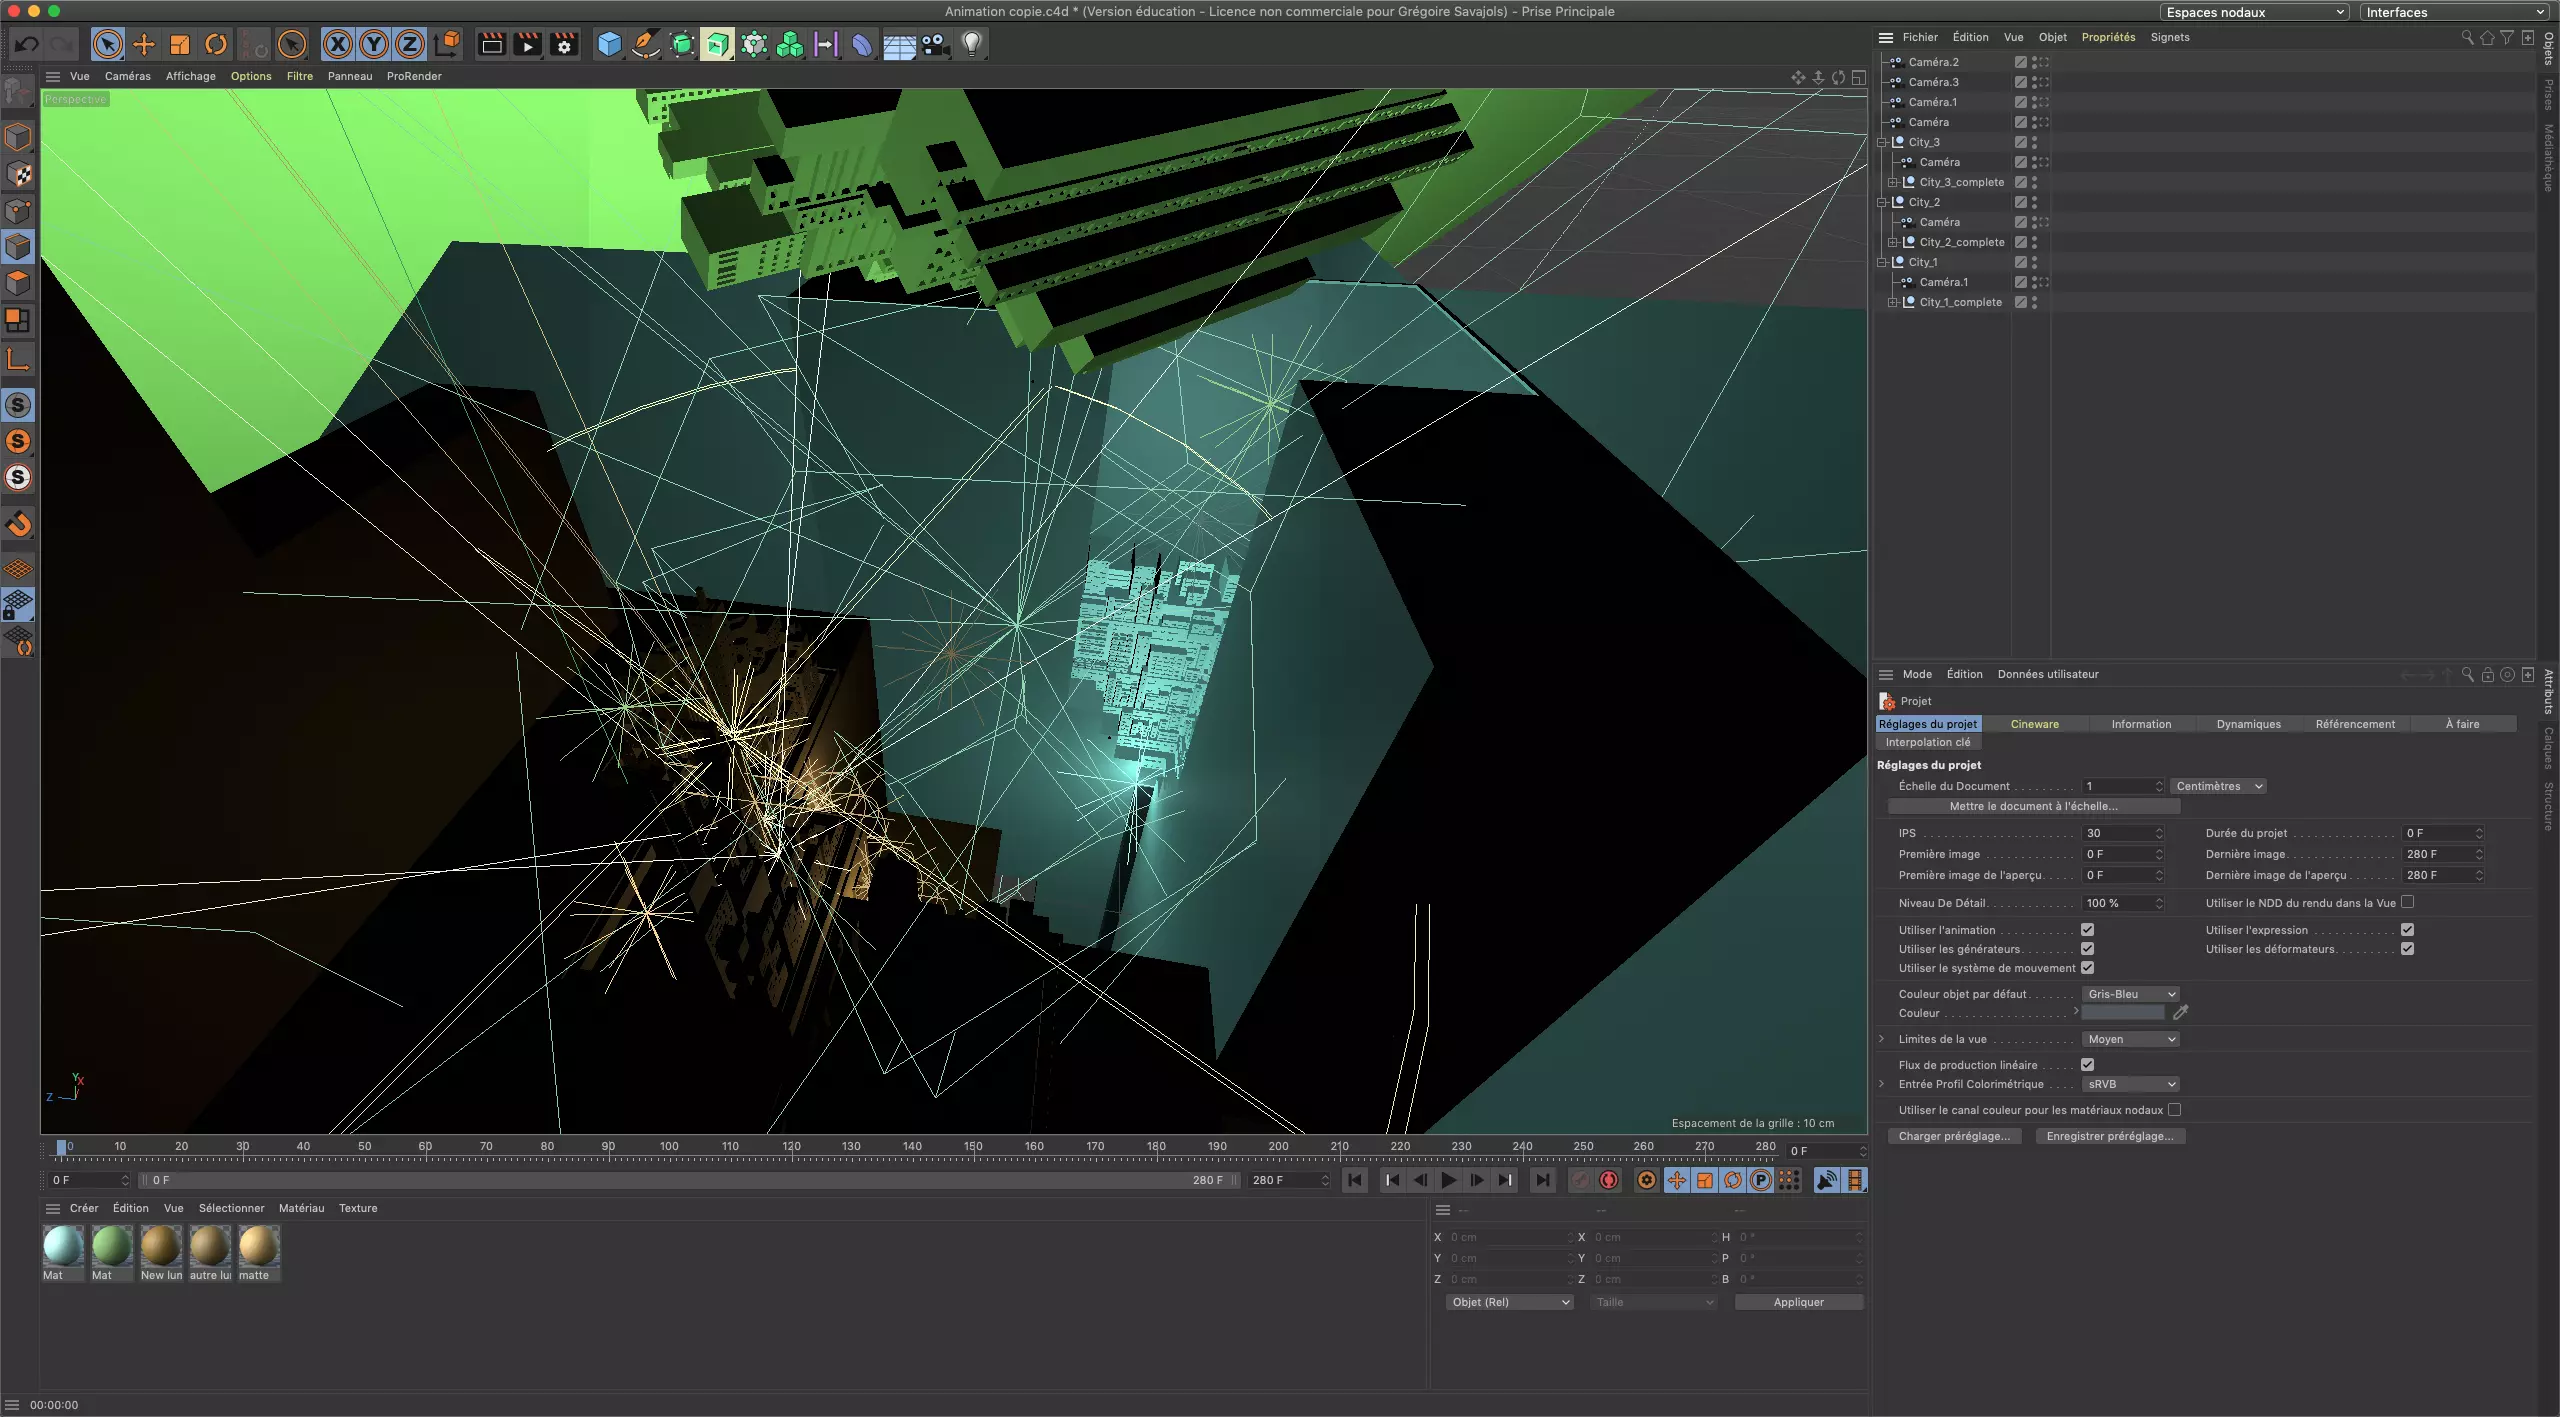Select the Move tool in top toolbar
Screen dimensions: 2560x1417
click(x=144, y=44)
